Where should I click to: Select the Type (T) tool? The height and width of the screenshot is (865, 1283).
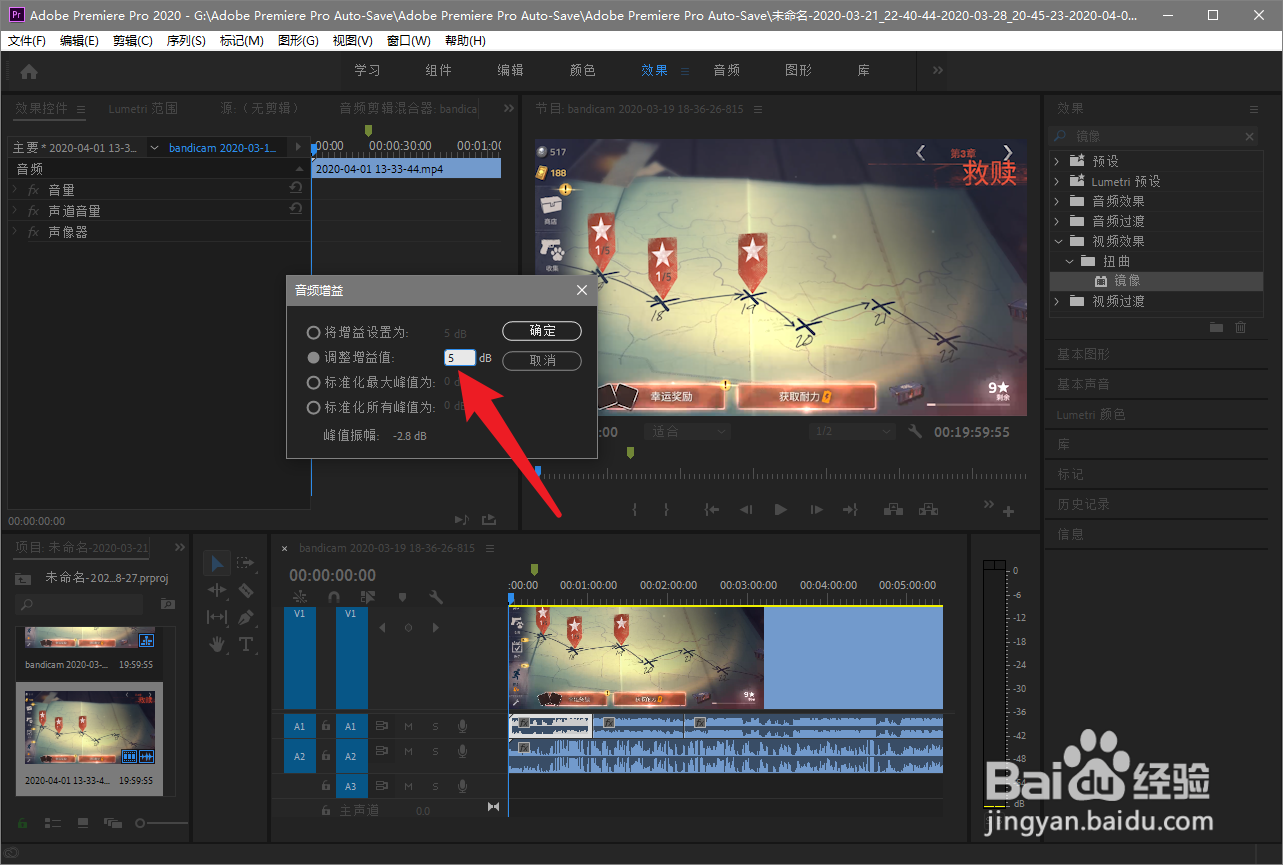point(246,645)
